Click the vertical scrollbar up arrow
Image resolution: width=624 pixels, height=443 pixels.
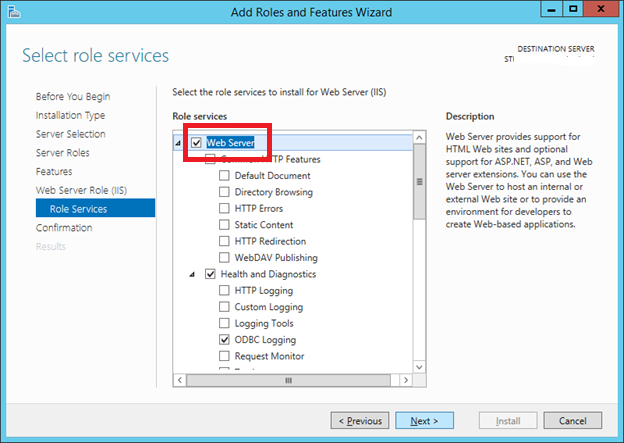pyautogui.click(x=419, y=138)
